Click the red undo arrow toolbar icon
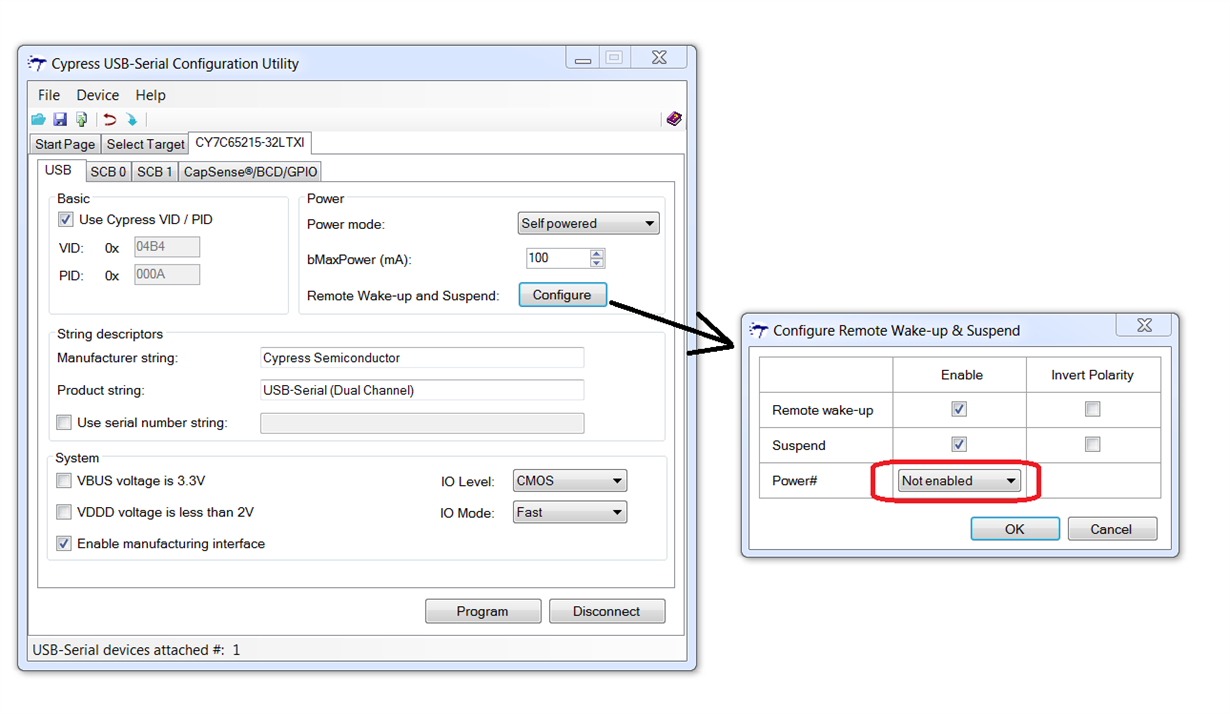This screenshot has height=714, width=1230. (x=110, y=119)
